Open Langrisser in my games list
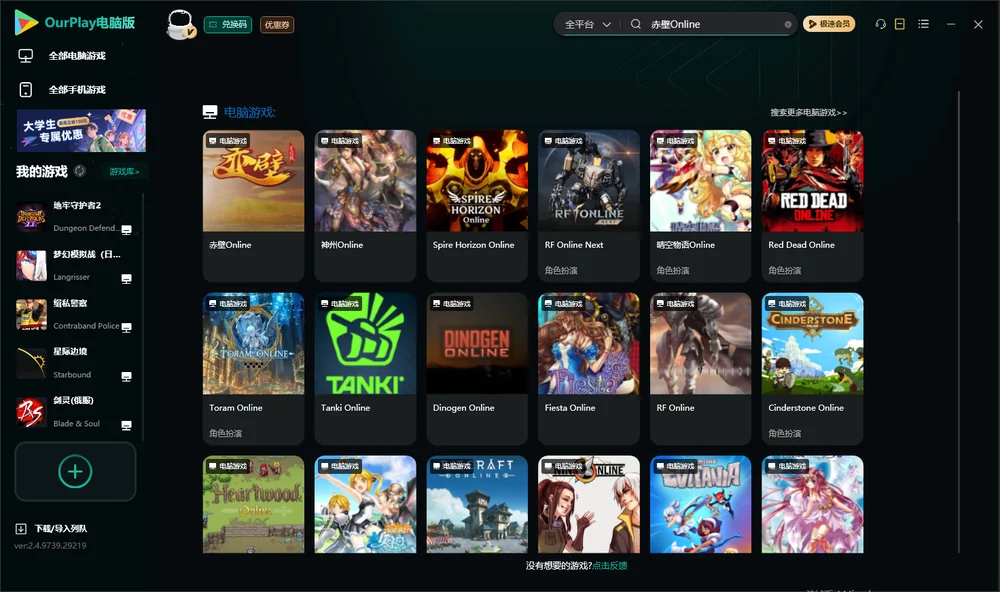The image size is (1000, 592). coord(74,265)
